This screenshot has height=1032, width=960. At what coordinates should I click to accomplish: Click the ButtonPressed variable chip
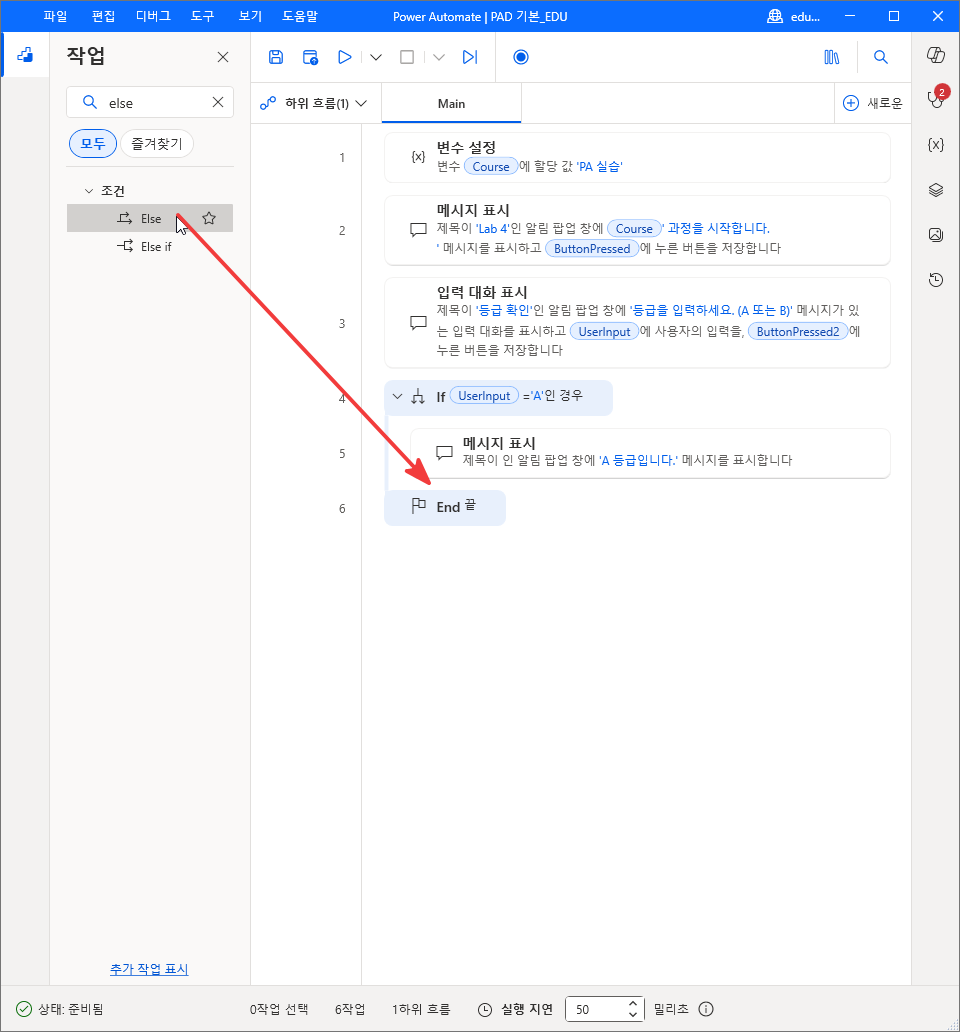[592, 249]
